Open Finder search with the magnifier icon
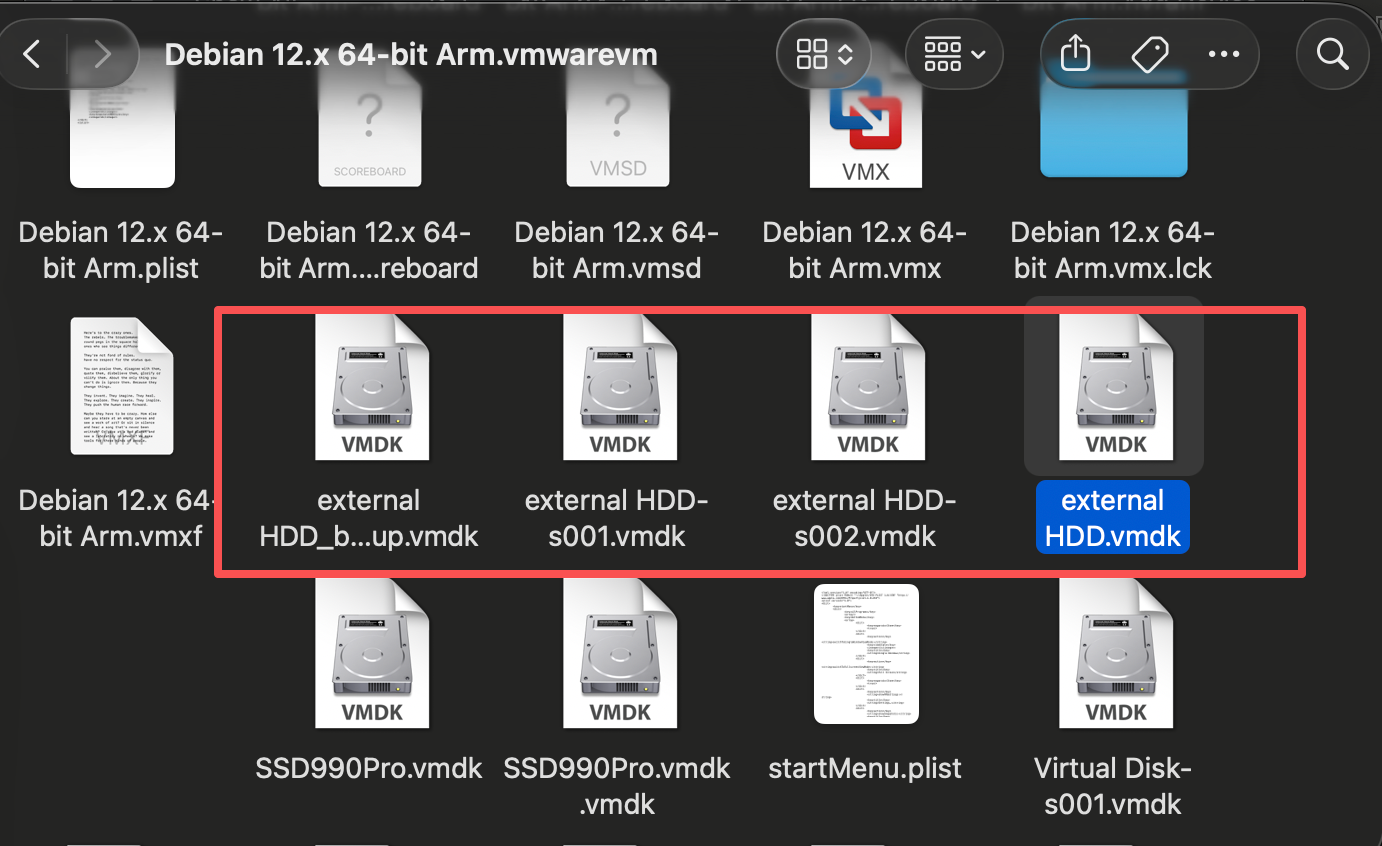 (x=1333, y=54)
